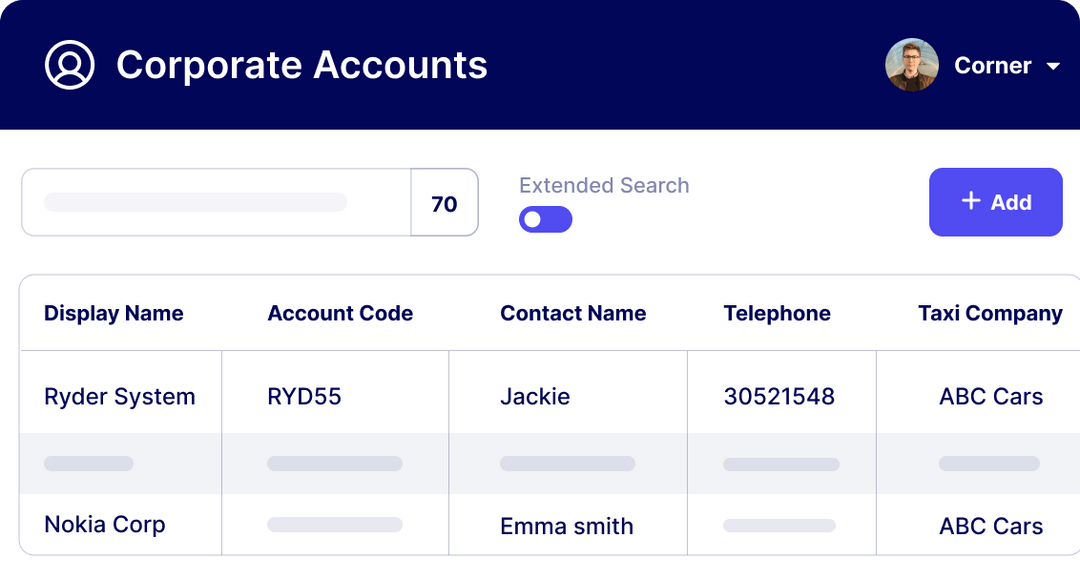Click telephone number 30521548
Viewport: 1080px width, 577px height.
[779, 397]
